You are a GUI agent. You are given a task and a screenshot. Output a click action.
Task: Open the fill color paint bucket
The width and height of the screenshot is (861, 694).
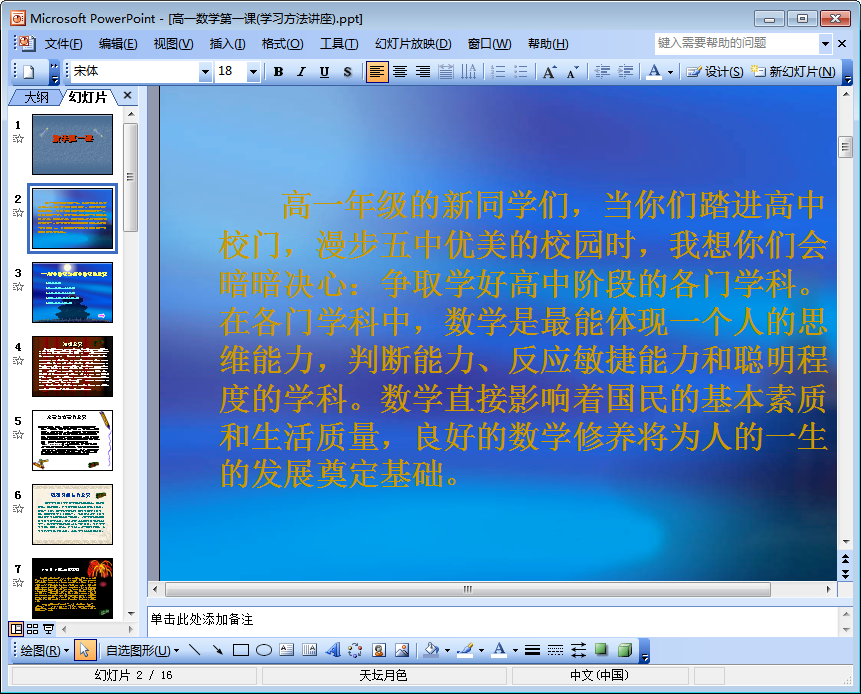tap(431, 650)
